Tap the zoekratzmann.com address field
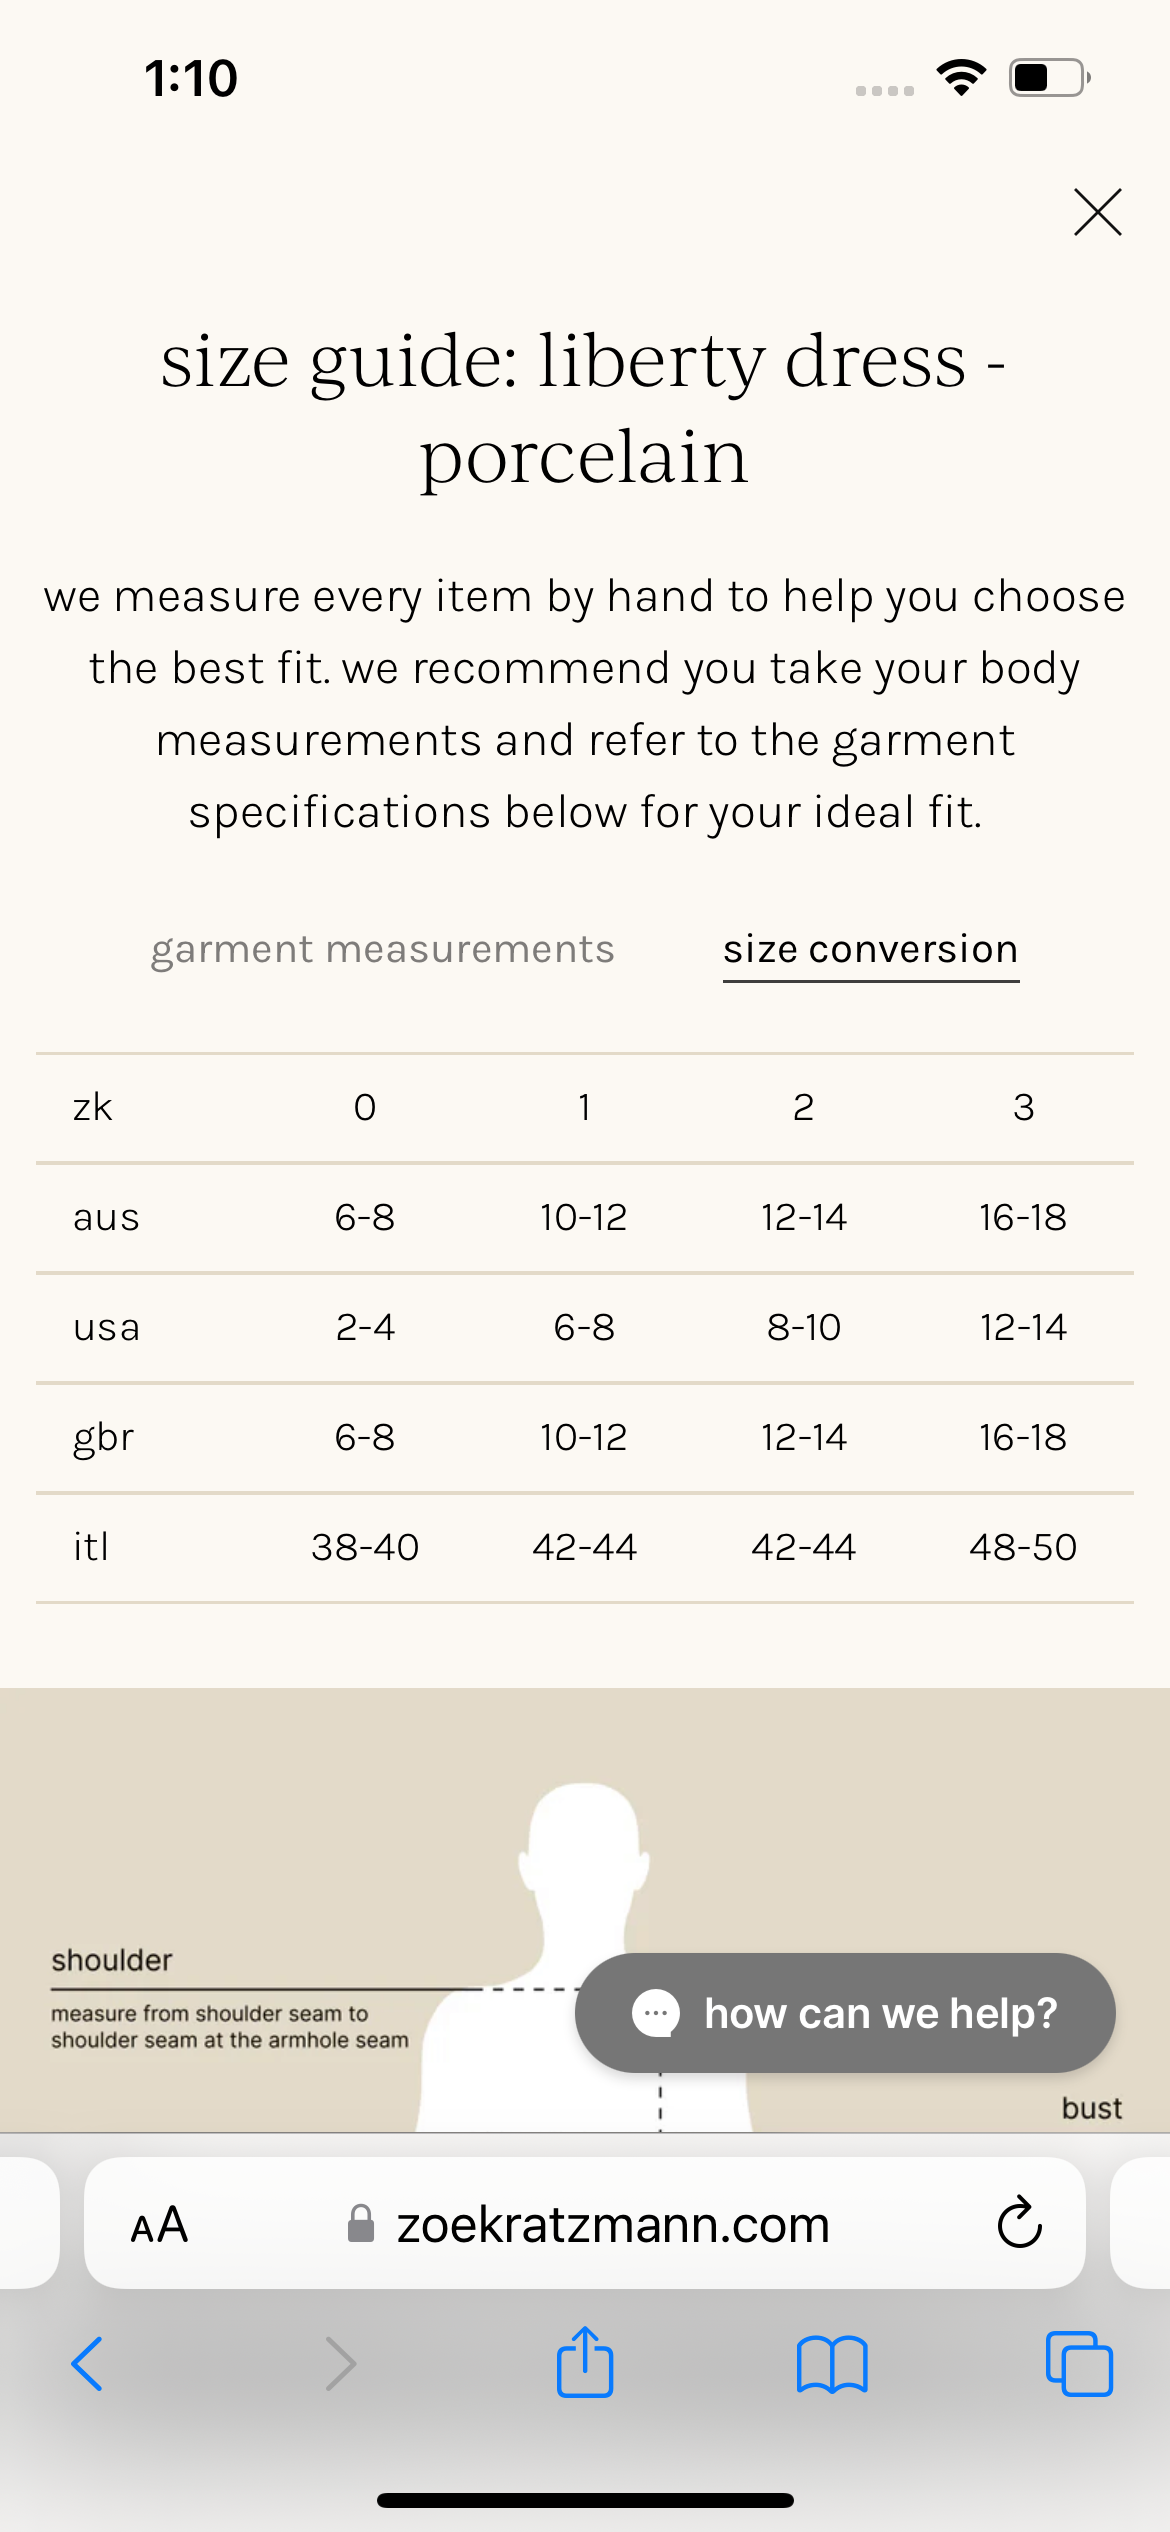 tap(585, 2223)
